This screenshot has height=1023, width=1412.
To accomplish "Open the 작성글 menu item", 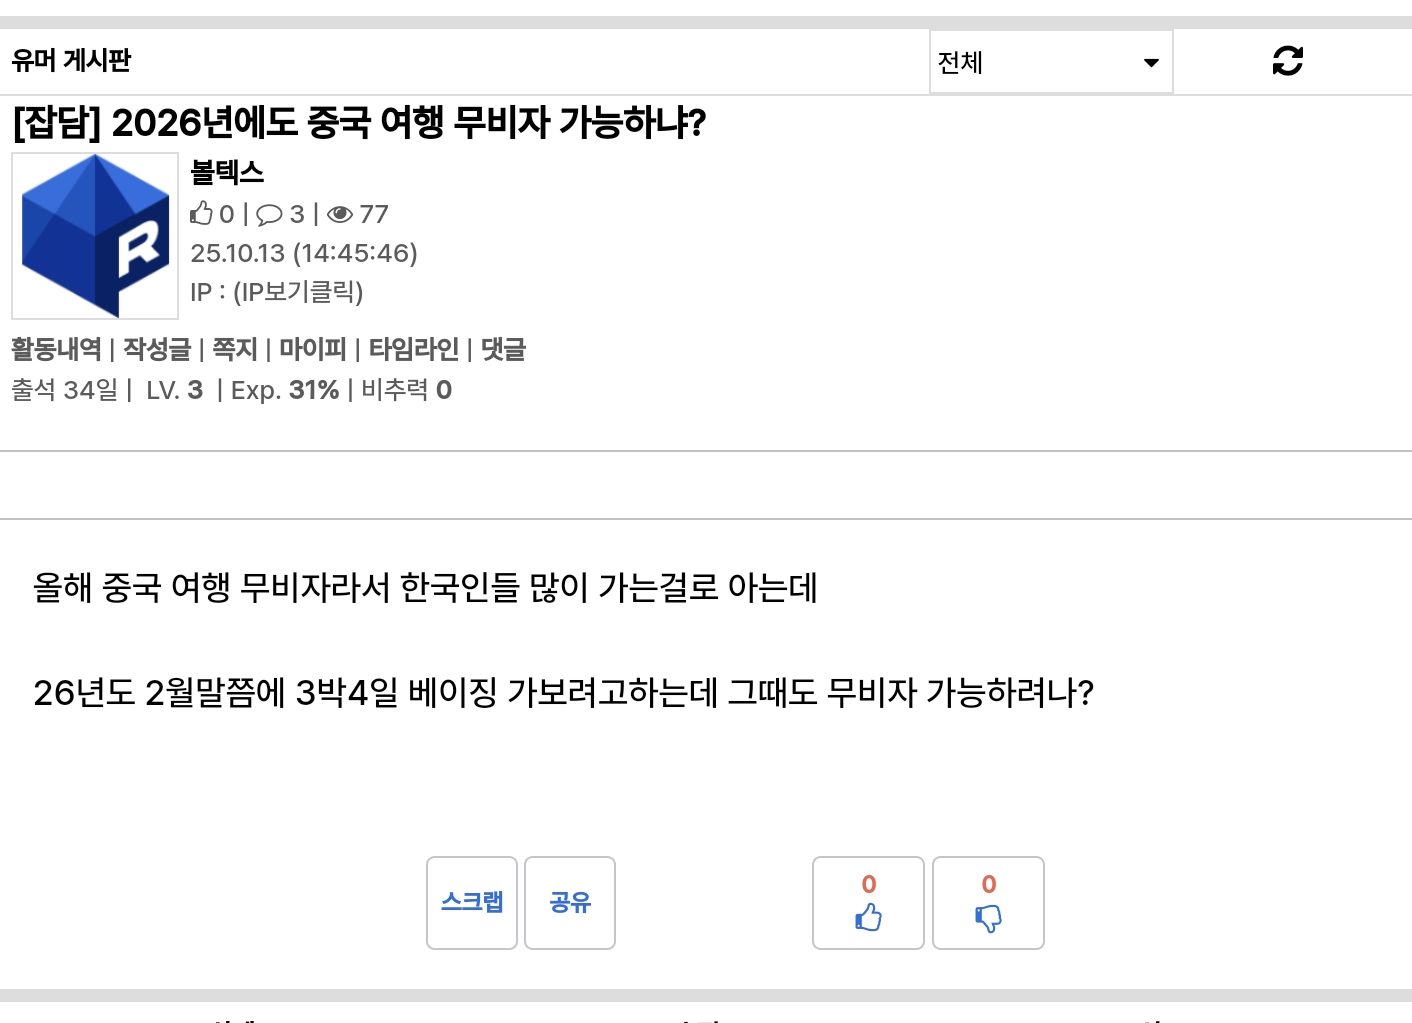I will click(x=156, y=349).
